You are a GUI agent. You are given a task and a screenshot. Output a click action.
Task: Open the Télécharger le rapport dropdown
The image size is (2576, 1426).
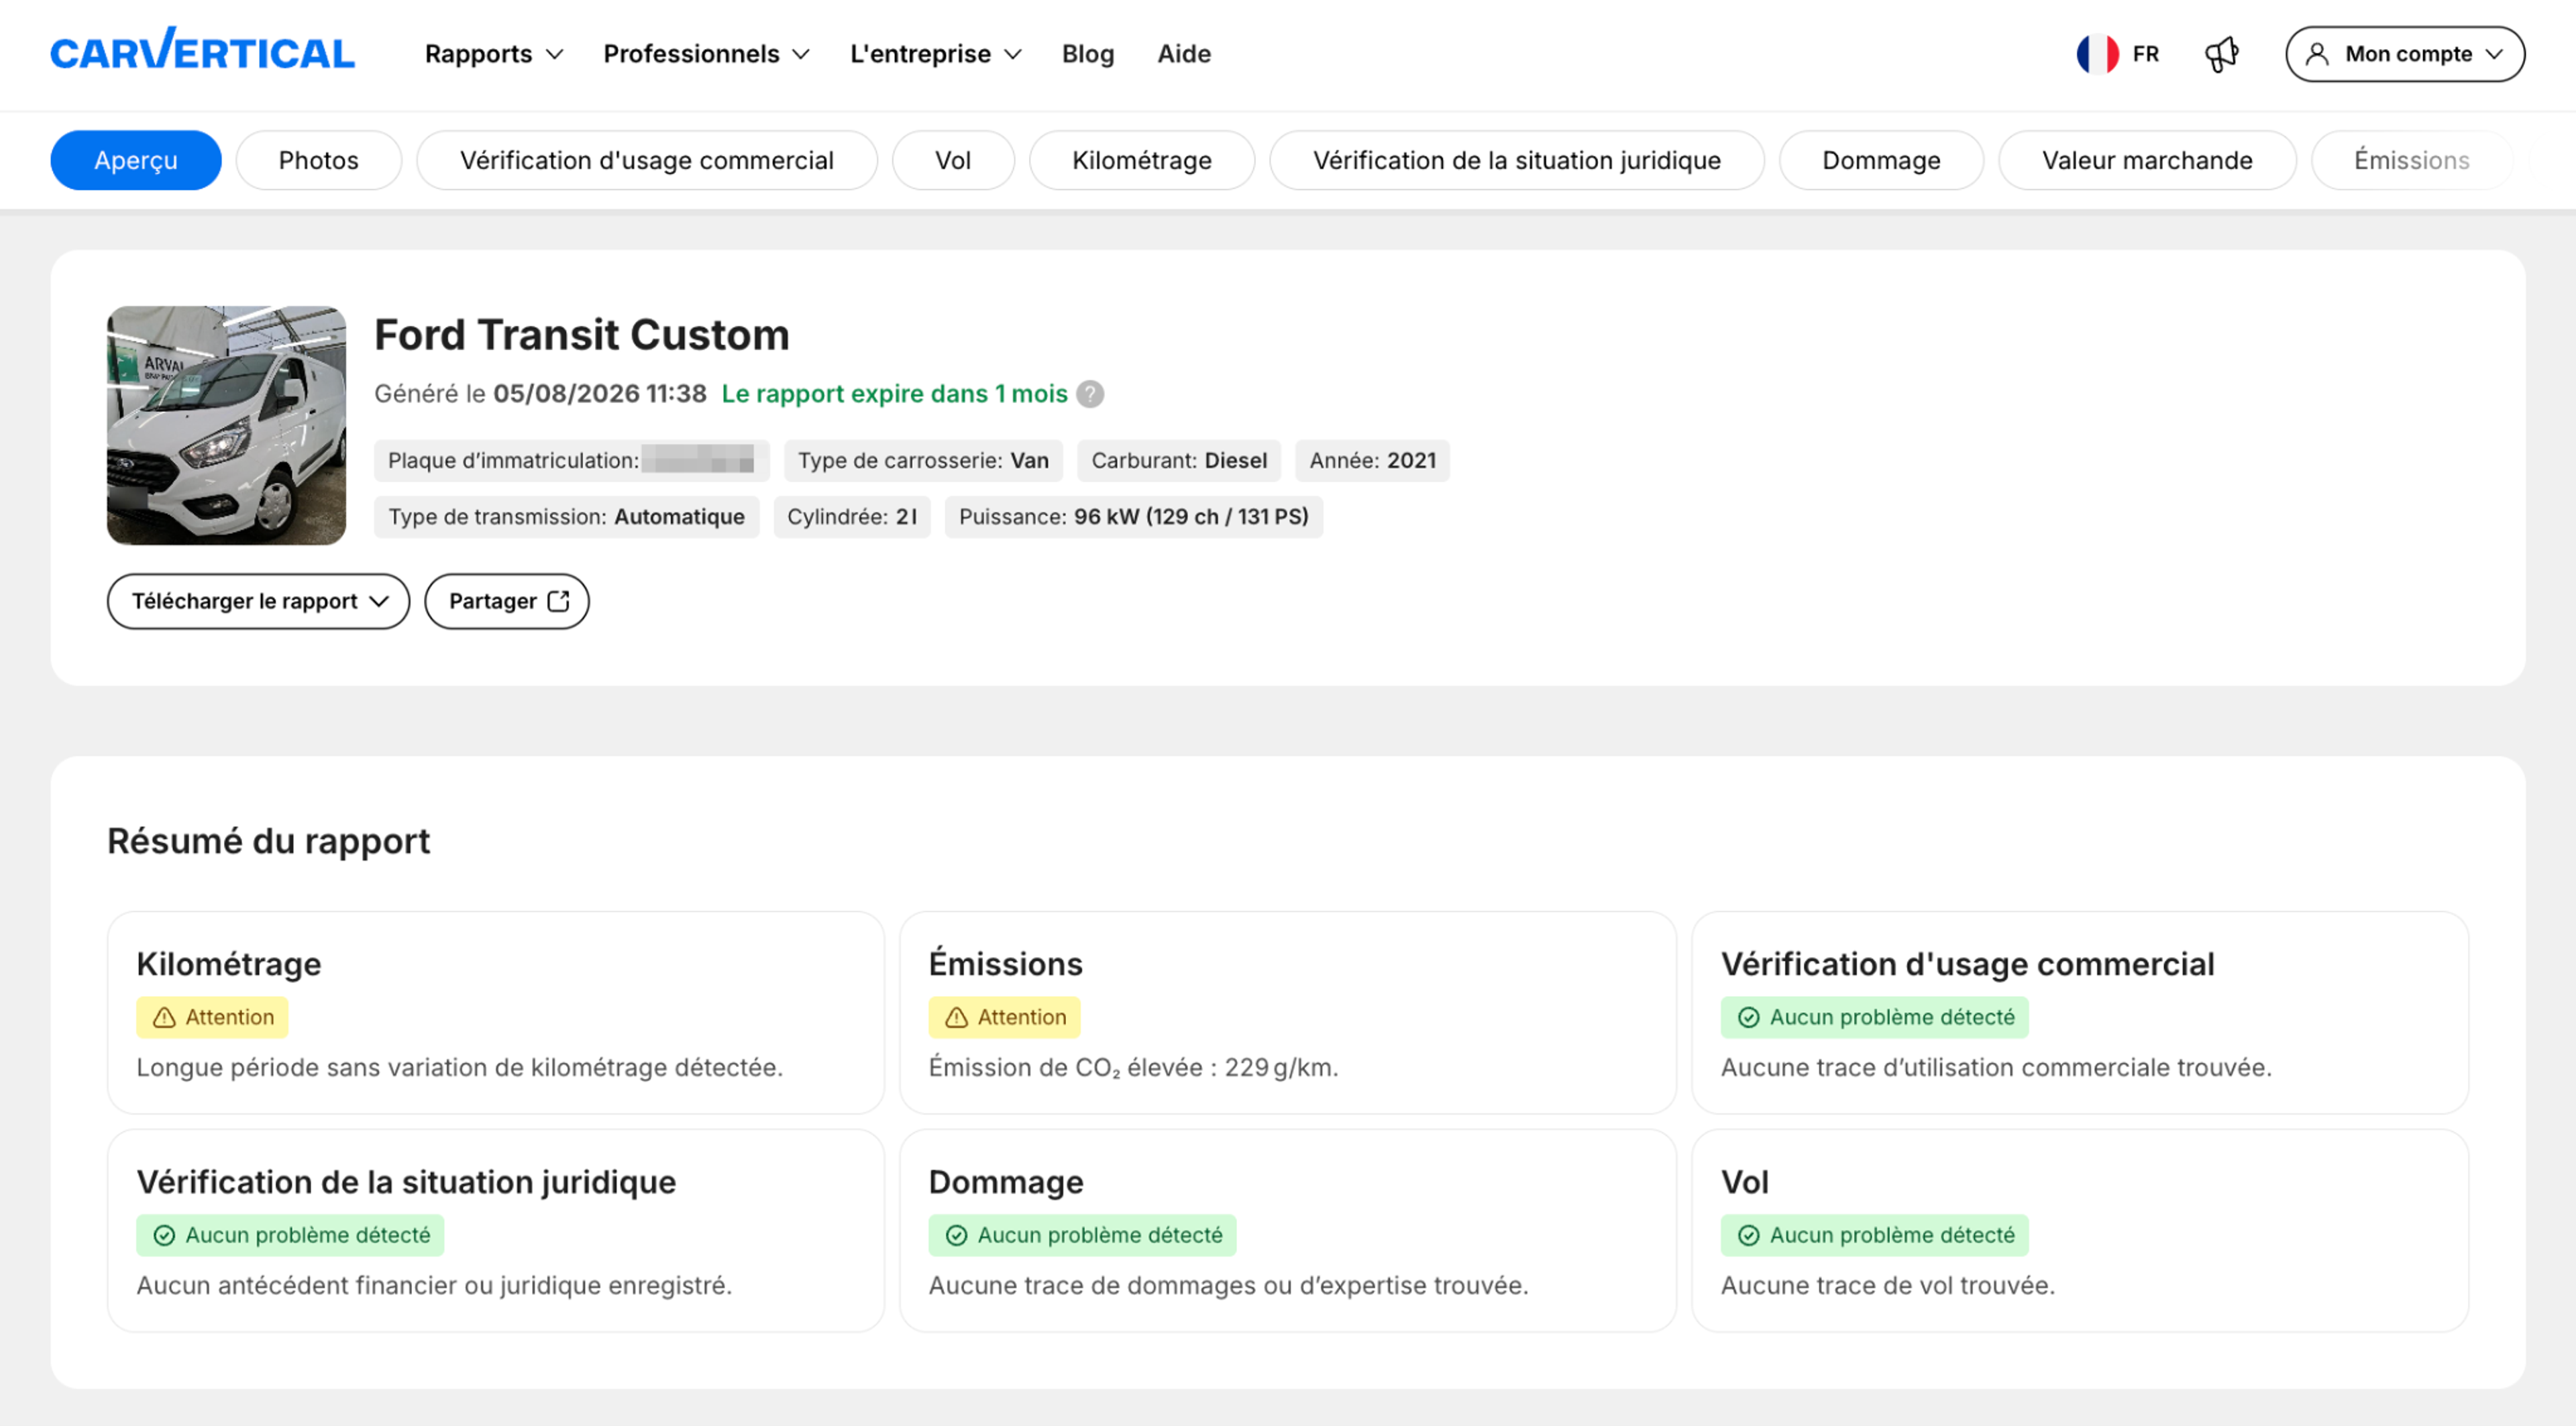click(258, 601)
